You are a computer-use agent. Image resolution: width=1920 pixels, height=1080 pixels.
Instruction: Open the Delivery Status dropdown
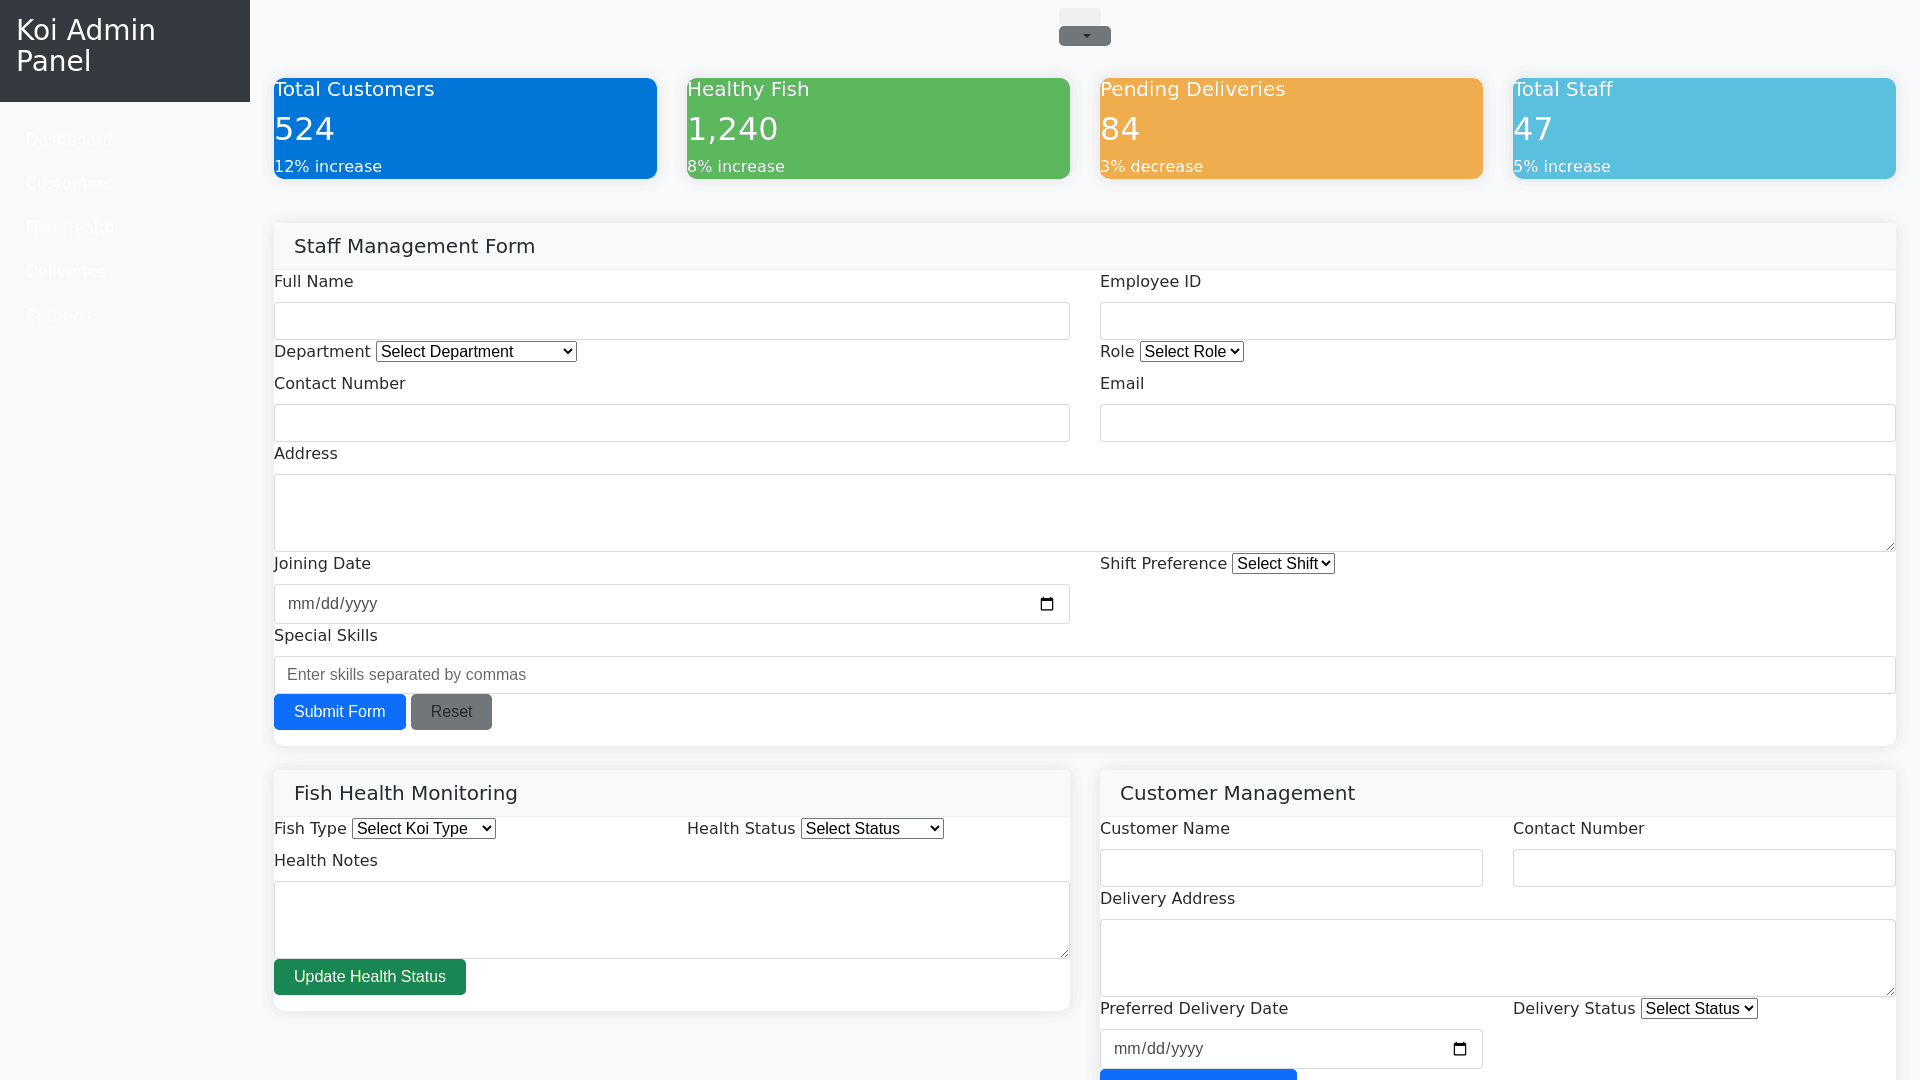pyautogui.click(x=1699, y=1009)
